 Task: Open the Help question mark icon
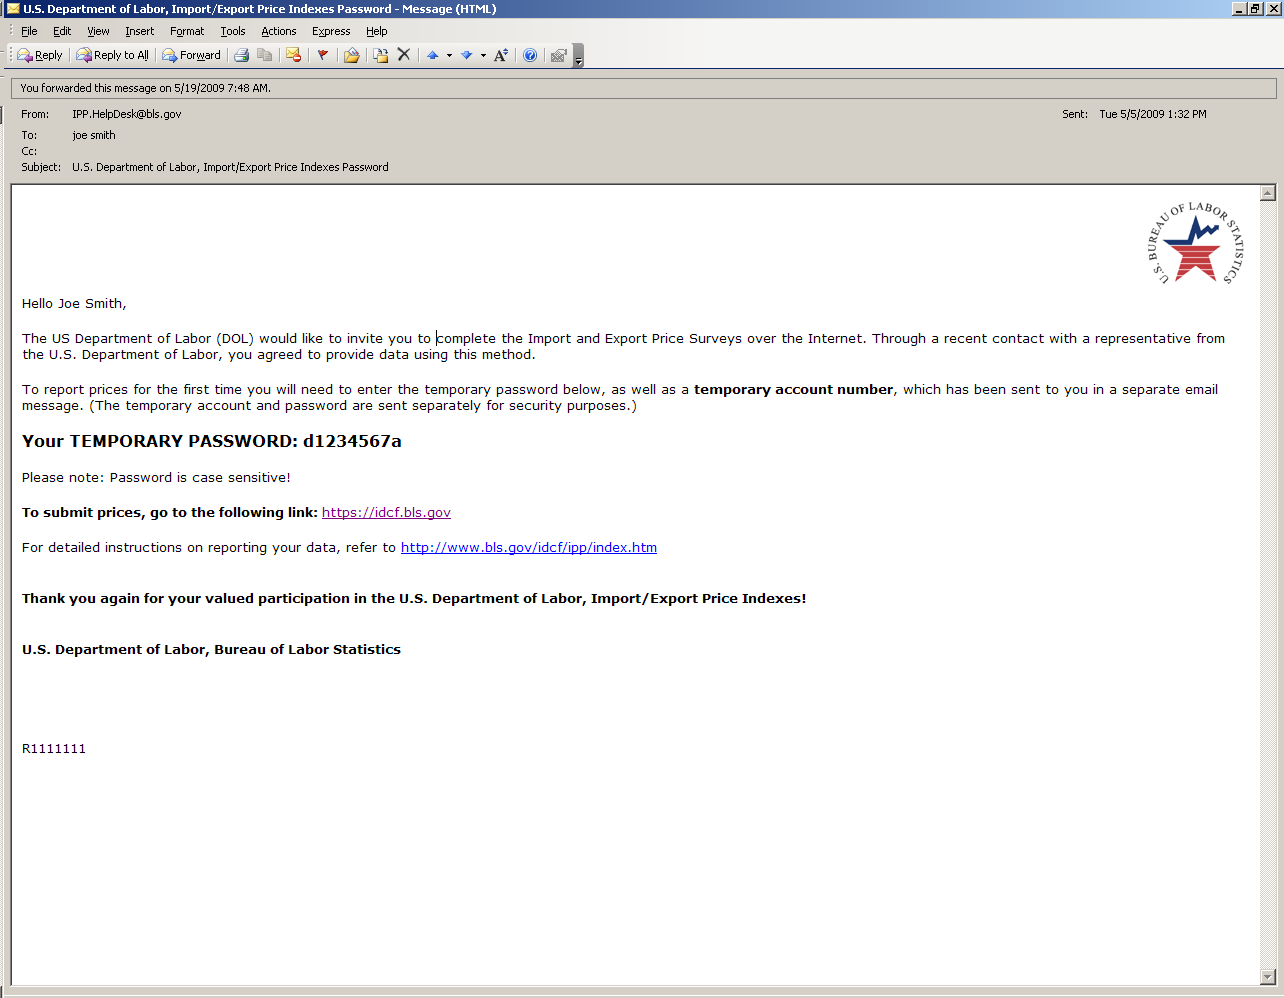[x=530, y=55]
